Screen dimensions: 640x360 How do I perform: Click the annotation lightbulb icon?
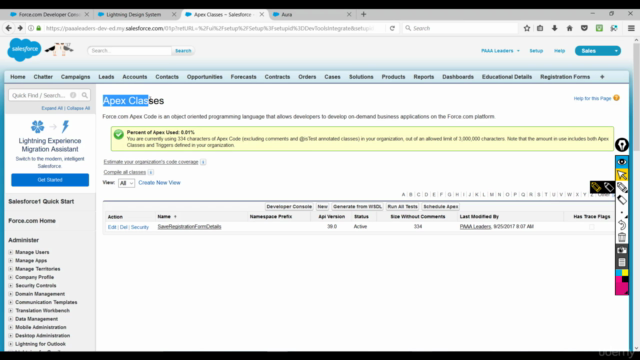click(x=622, y=145)
